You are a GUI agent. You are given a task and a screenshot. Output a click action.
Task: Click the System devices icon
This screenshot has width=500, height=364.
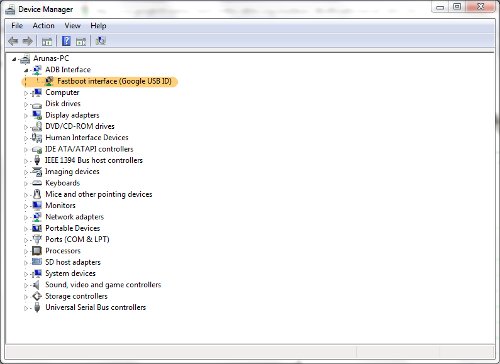click(37, 273)
